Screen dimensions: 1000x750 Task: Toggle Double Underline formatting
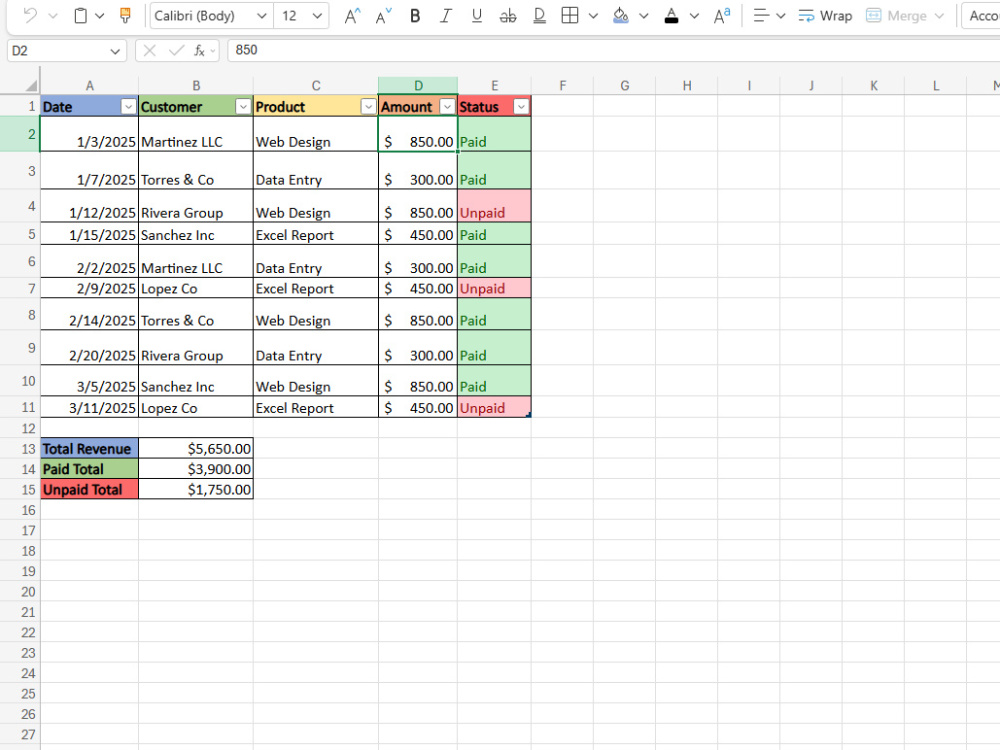pyautogui.click(x=539, y=16)
